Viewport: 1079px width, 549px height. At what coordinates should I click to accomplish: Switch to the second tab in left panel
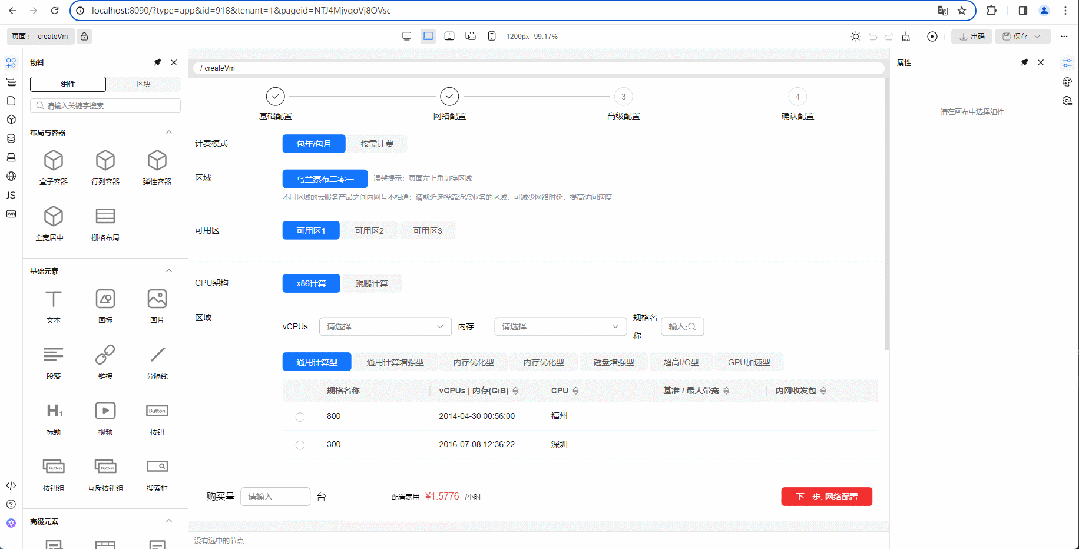[x=143, y=84]
